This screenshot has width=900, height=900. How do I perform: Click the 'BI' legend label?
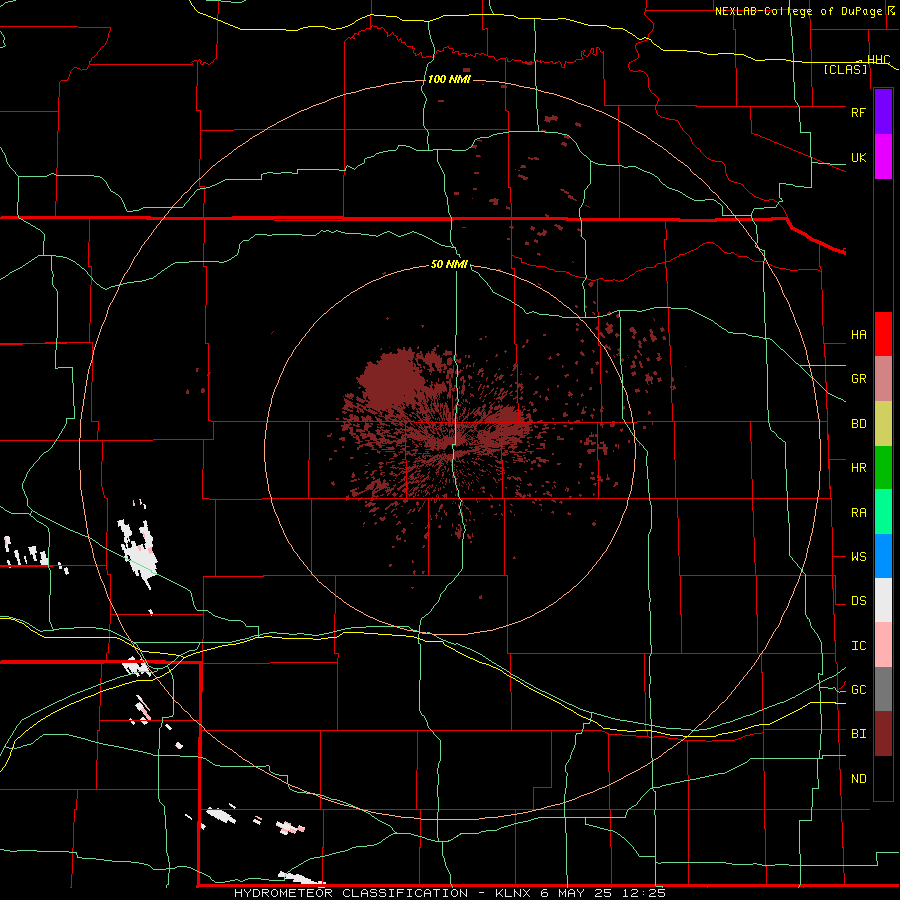pos(858,734)
